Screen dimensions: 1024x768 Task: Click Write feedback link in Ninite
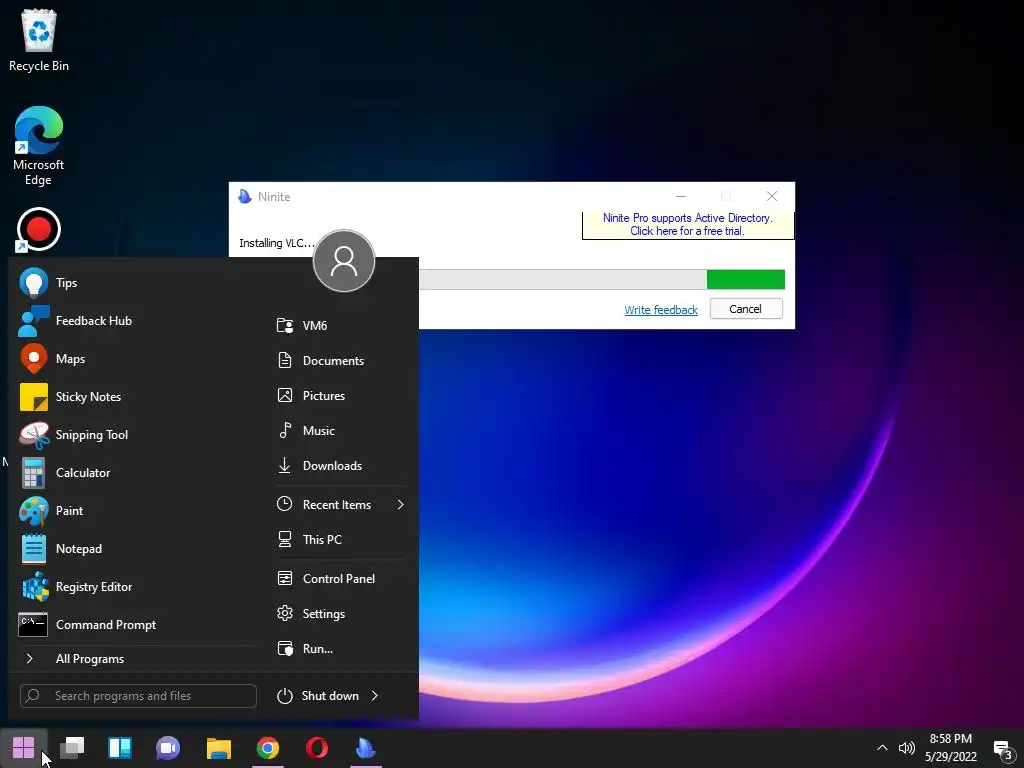coord(661,310)
